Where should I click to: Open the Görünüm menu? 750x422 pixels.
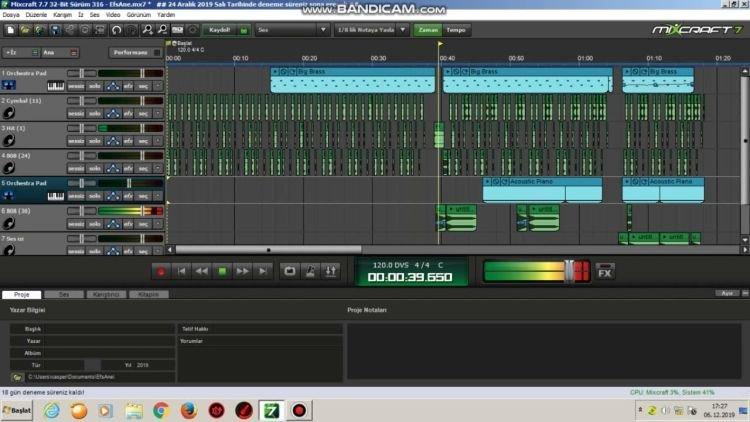[139, 15]
